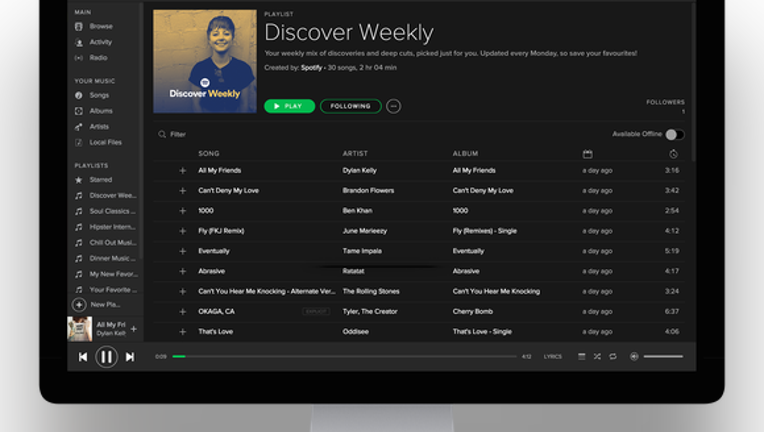This screenshot has height=432, width=764.
Task: Click the Spotify creator link
Action: (311, 68)
